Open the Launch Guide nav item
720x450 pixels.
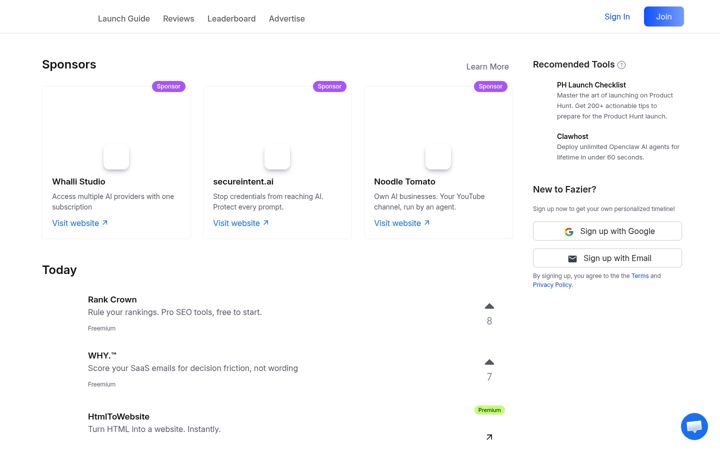tap(124, 19)
